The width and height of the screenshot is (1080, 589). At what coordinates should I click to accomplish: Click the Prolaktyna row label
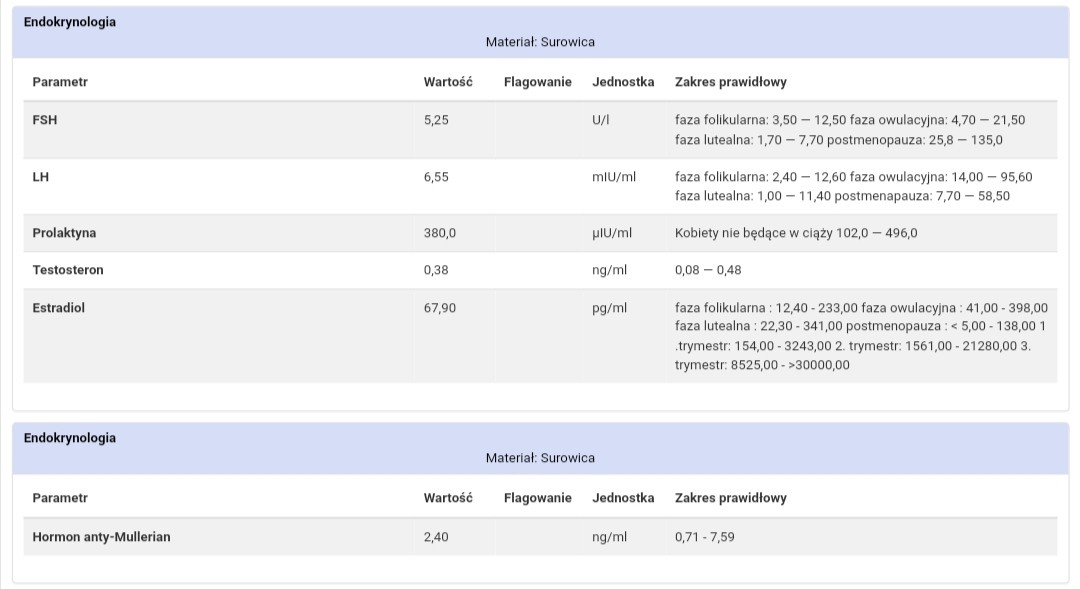click(x=64, y=233)
